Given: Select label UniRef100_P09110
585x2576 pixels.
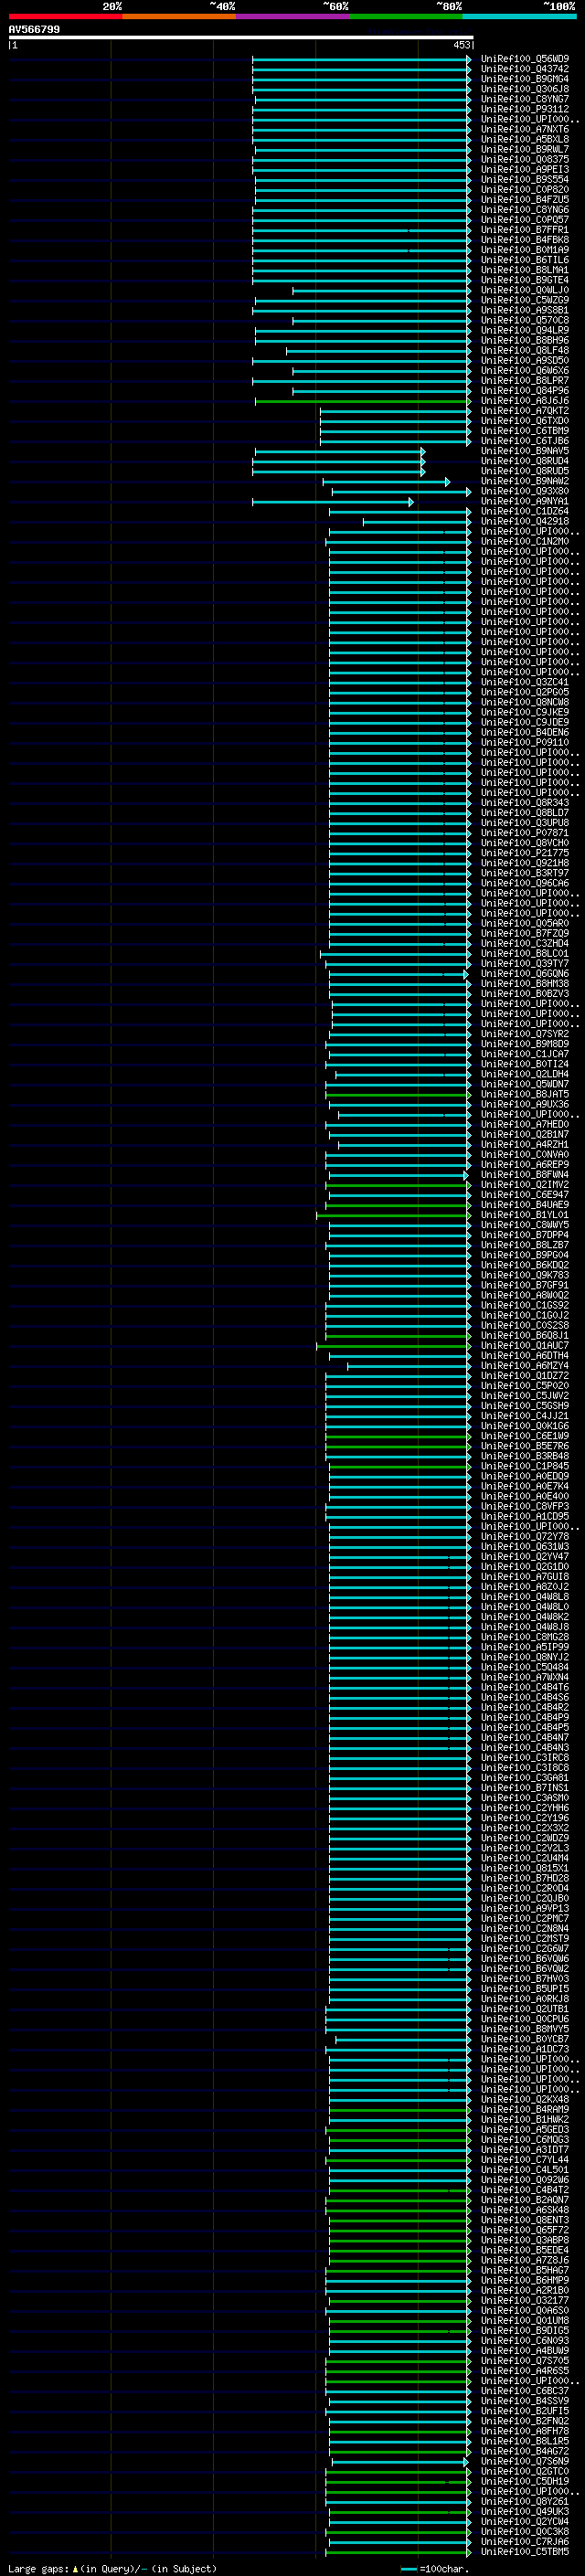Looking at the screenshot, I should pos(524,743).
